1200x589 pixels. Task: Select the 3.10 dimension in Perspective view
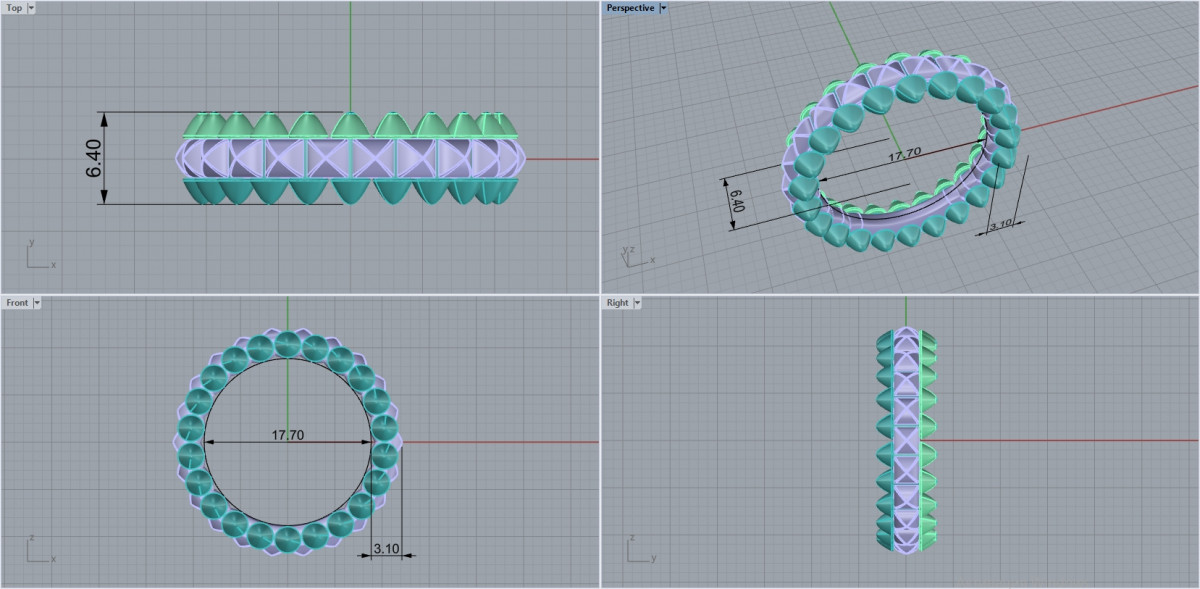(x=1001, y=226)
